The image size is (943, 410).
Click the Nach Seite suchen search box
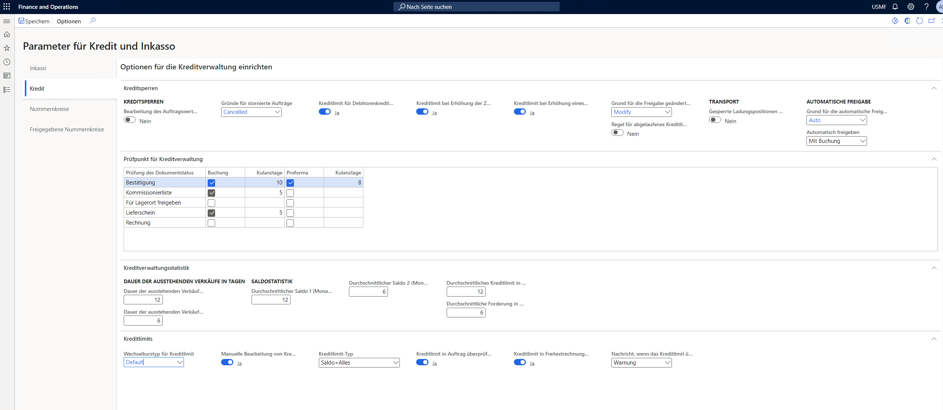476,7
